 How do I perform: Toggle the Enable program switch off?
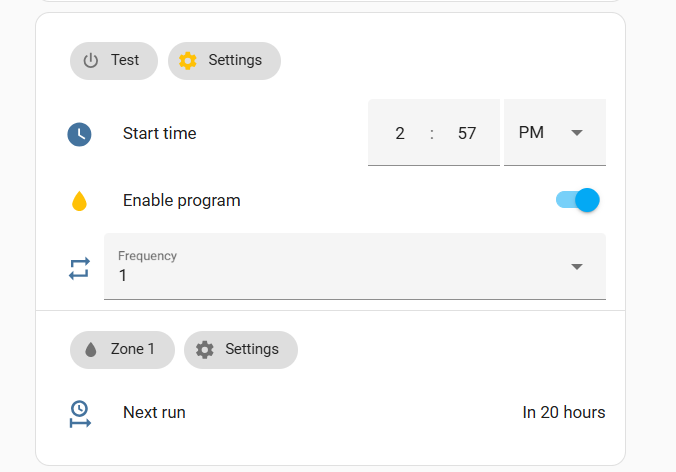(578, 200)
